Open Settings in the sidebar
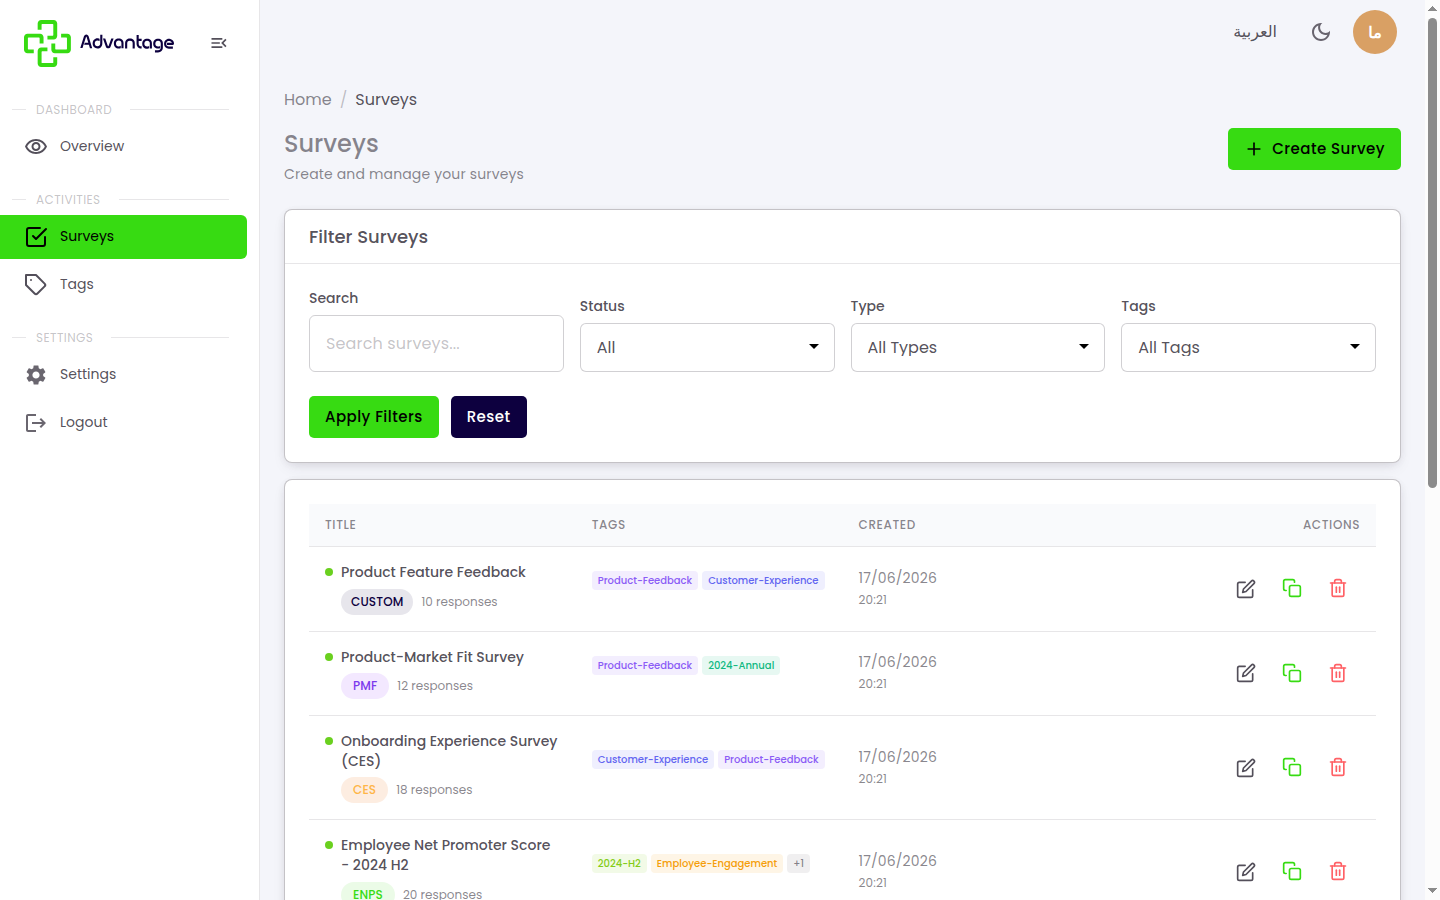 (124, 374)
